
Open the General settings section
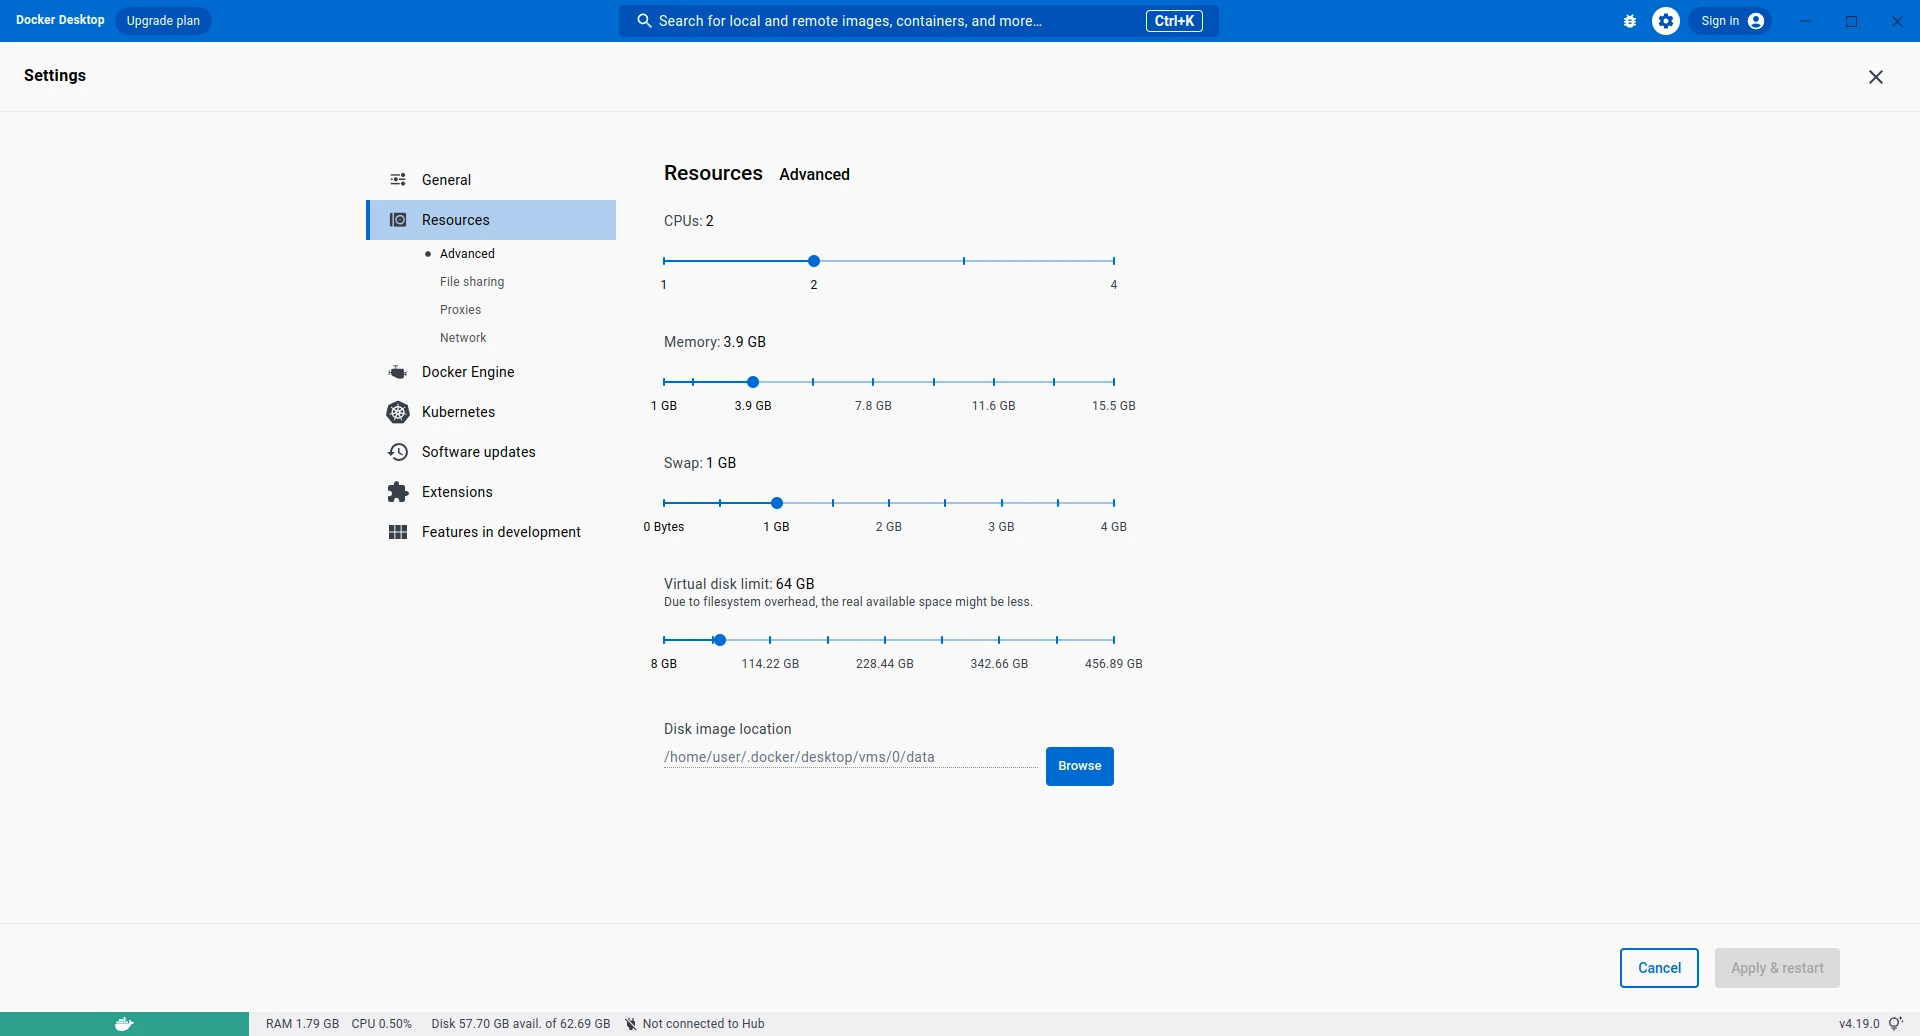click(446, 180)
